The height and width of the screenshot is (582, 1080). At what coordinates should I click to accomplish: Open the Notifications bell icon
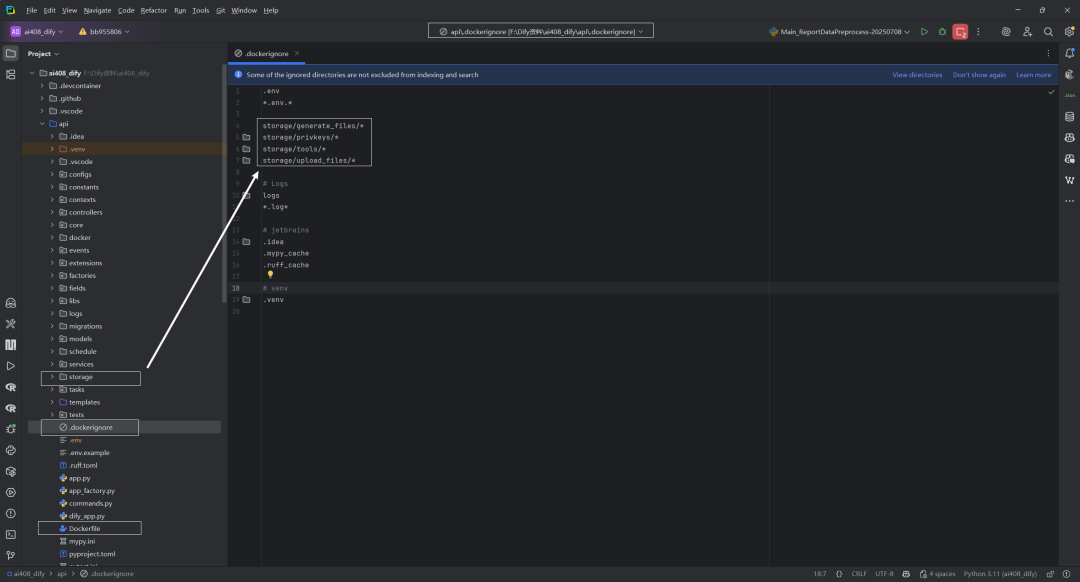pos(1069,53)
